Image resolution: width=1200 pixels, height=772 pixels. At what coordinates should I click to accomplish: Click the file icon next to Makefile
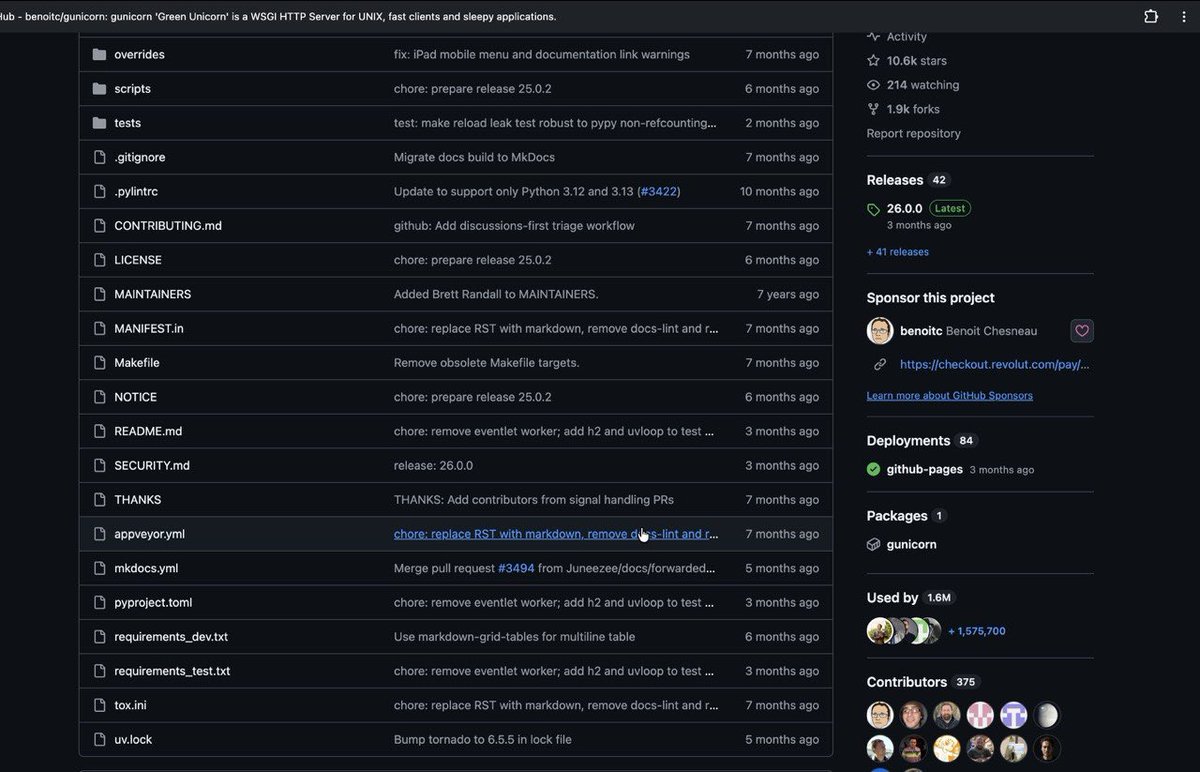99,362
